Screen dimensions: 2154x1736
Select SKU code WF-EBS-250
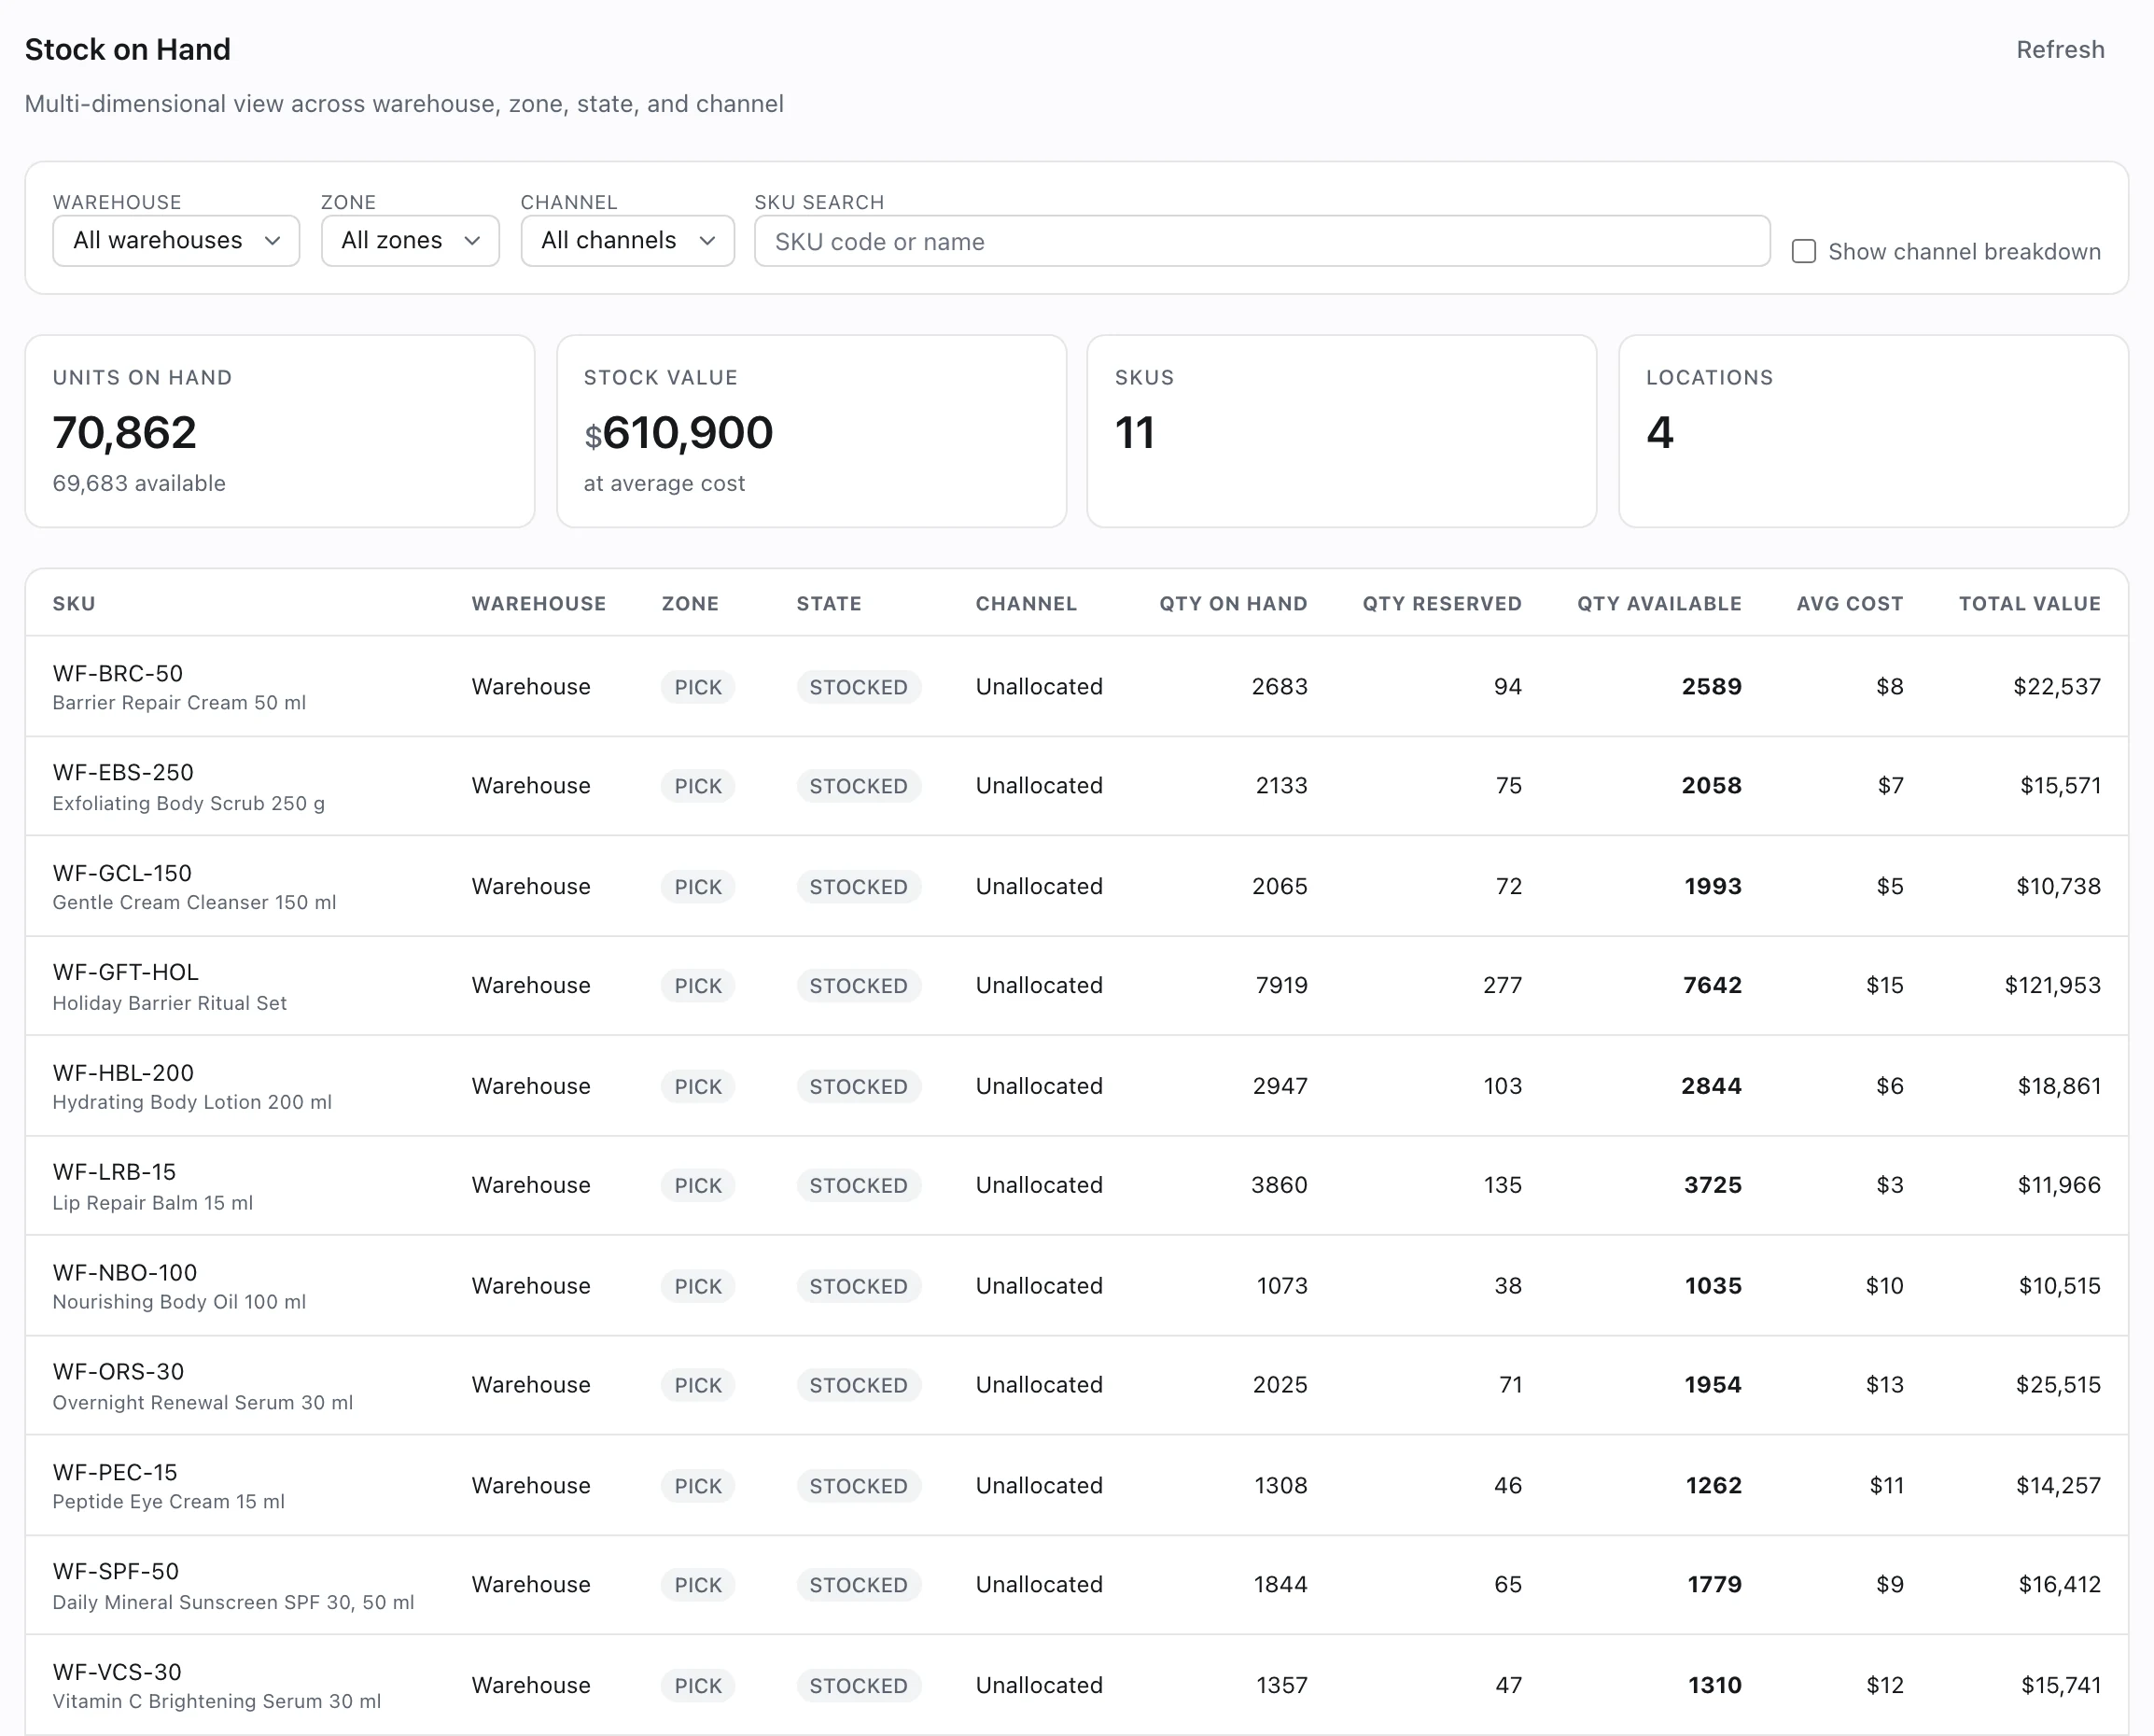123,772
